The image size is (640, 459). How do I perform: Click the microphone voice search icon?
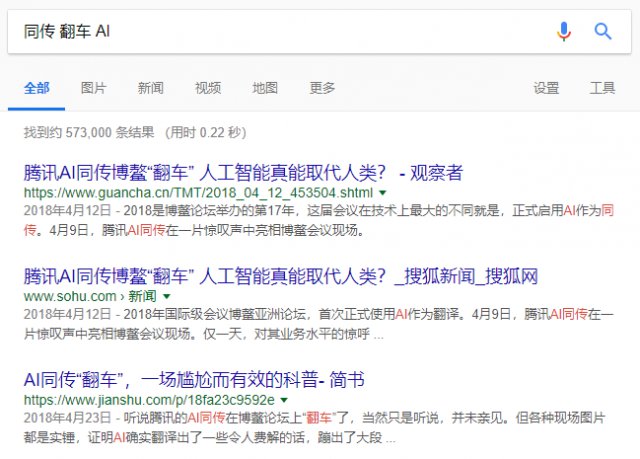[564, 31]
